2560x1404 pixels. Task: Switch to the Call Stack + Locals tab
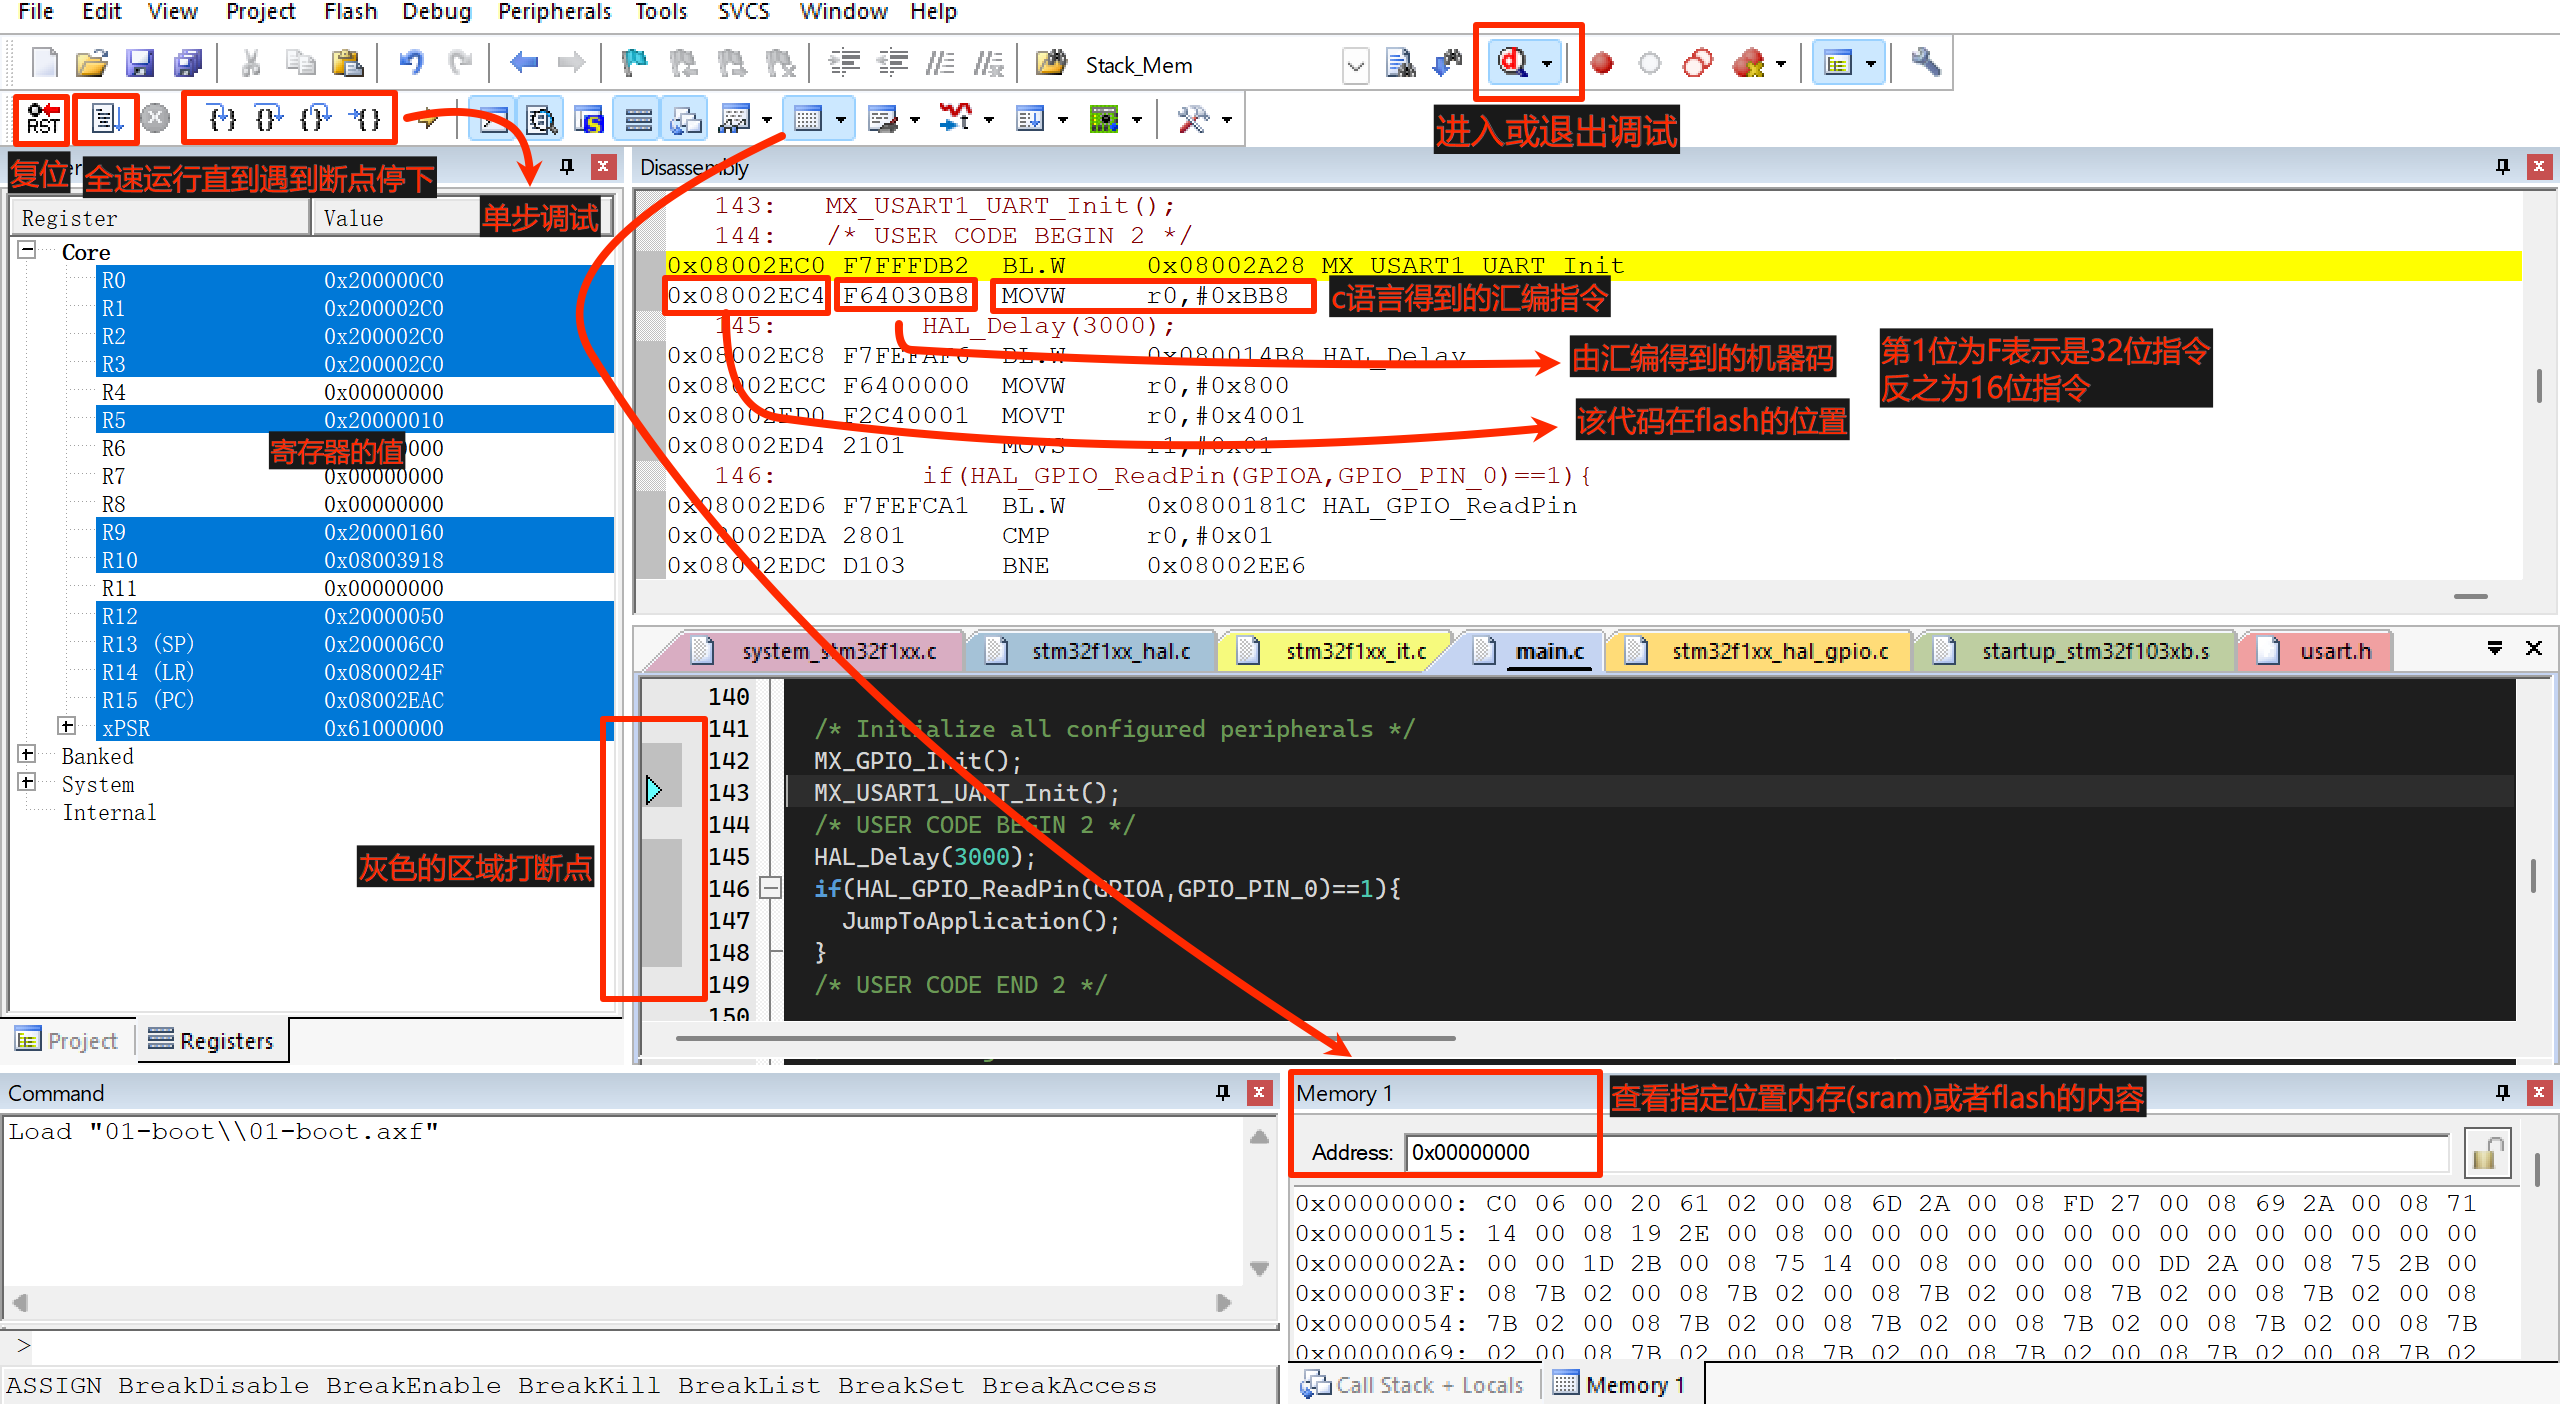pyautogui.click(x=1412, y=1385)
